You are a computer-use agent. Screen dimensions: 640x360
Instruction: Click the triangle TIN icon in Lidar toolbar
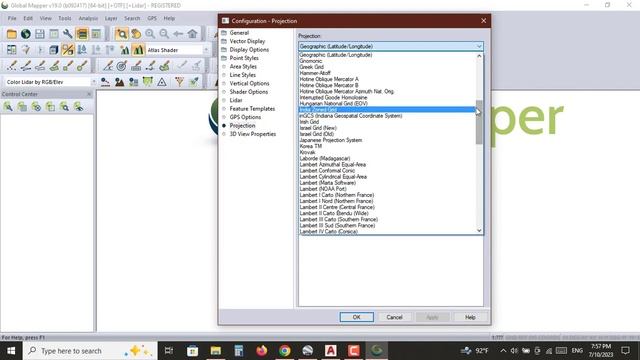click(162, 82)
